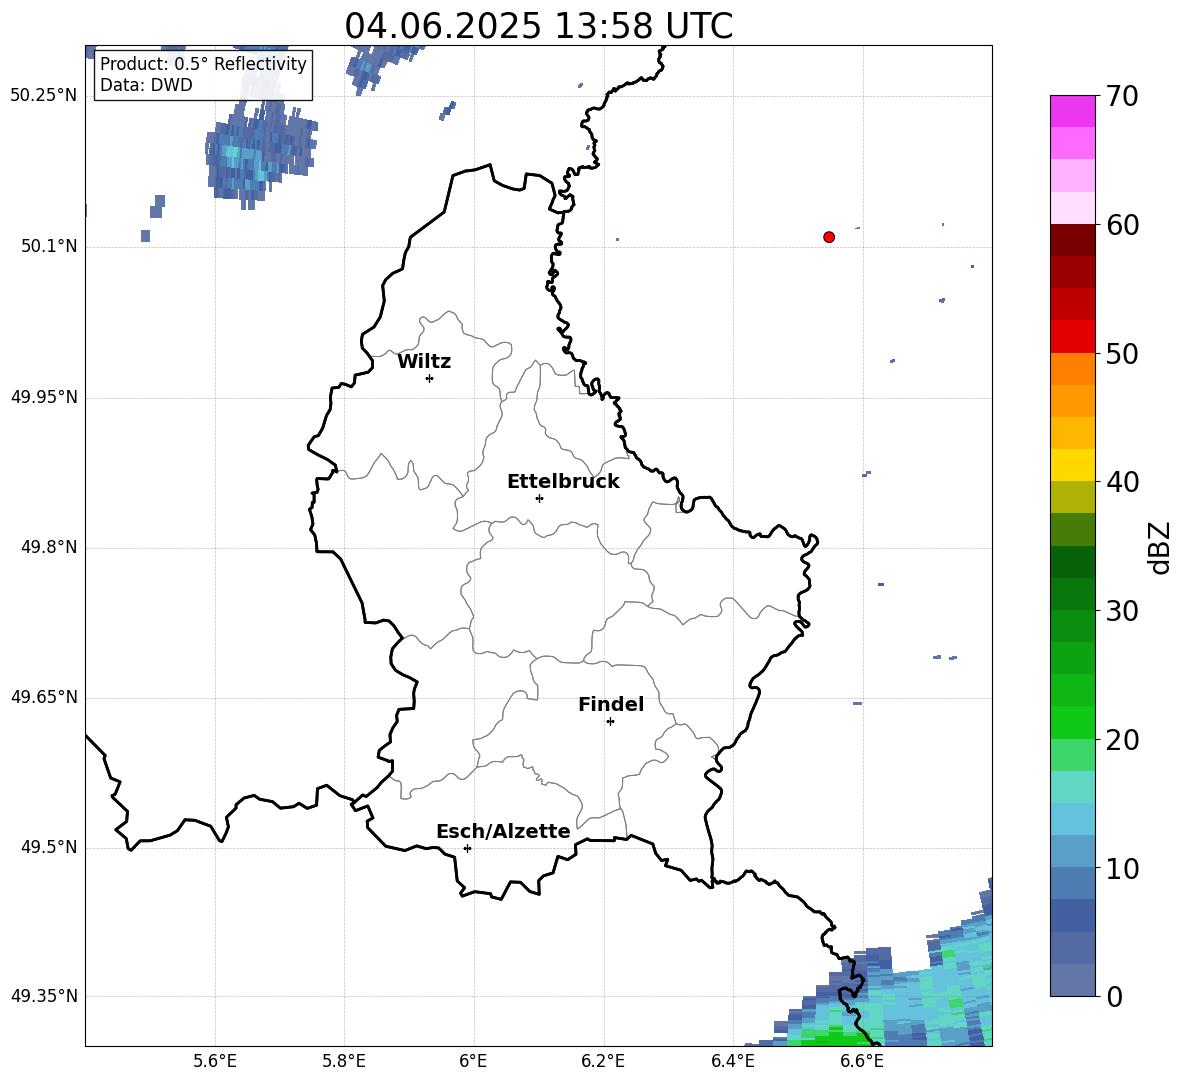1184x1081 pixels.
Task: Click the 50 value on colorbar
Action: pyautogui.click(x=1122, y=354)
